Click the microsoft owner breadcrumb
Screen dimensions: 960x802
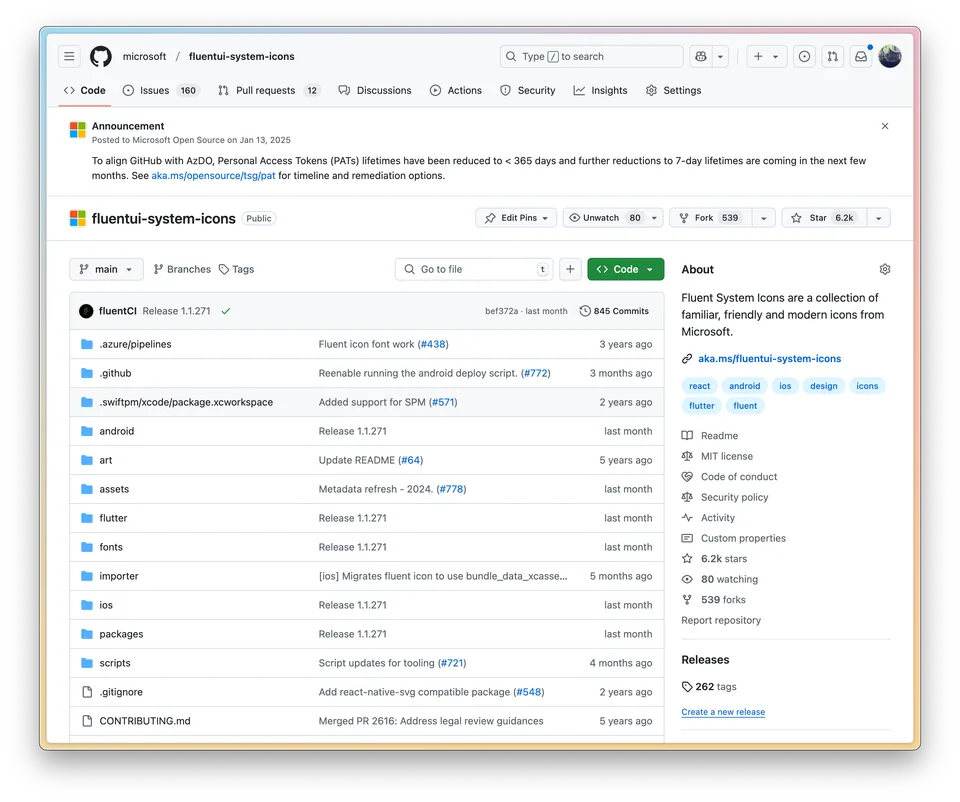(144, 56)
